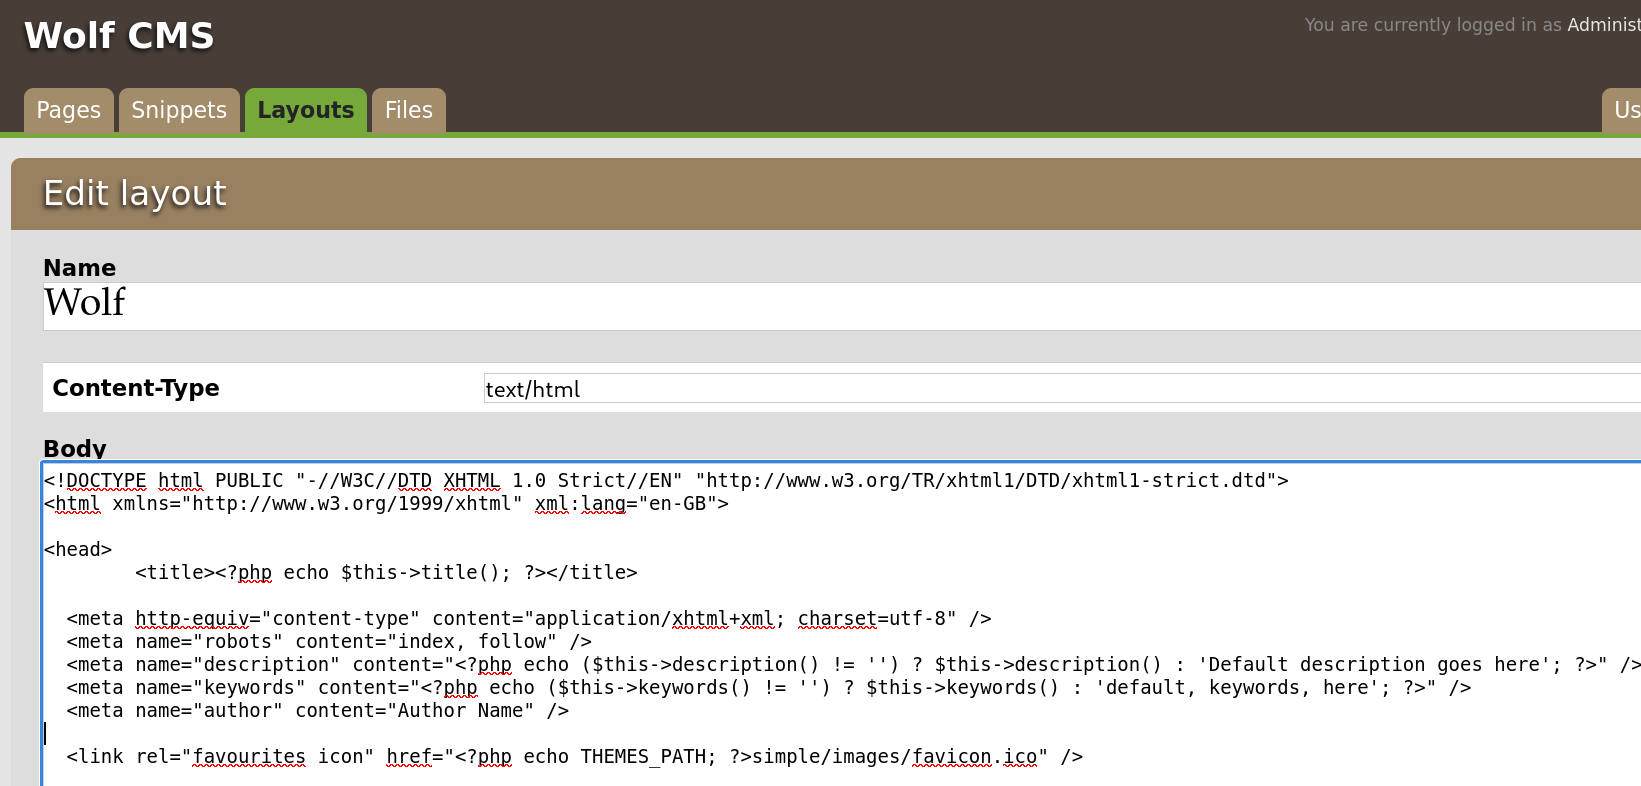Select the Layouts tab
Image resolution: width=1641 pixels, height=786 pixels.
(306, 110)
